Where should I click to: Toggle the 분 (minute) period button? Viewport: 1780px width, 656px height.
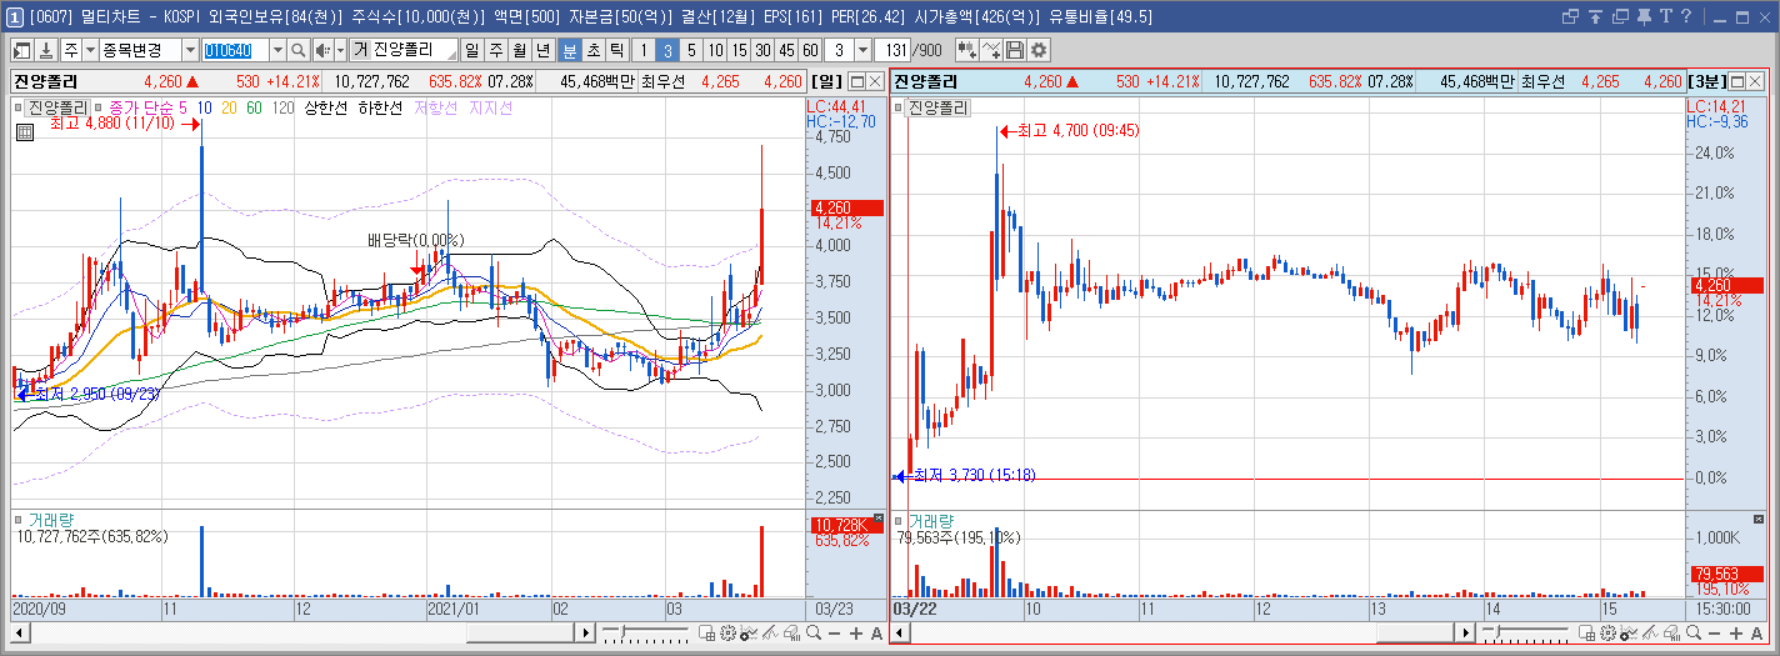[x=570, y=50]
